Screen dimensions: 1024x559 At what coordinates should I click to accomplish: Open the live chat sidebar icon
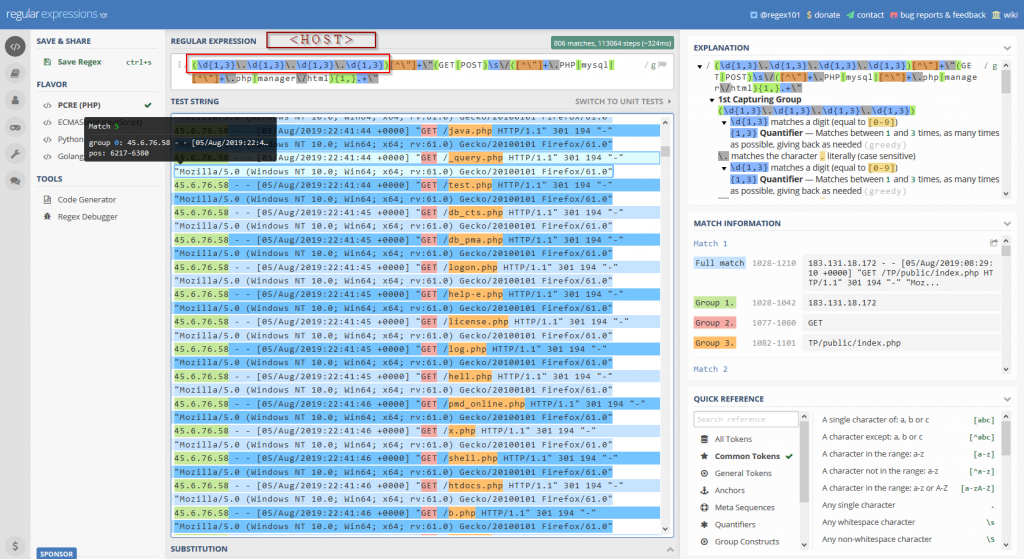[x=15, y=181]
